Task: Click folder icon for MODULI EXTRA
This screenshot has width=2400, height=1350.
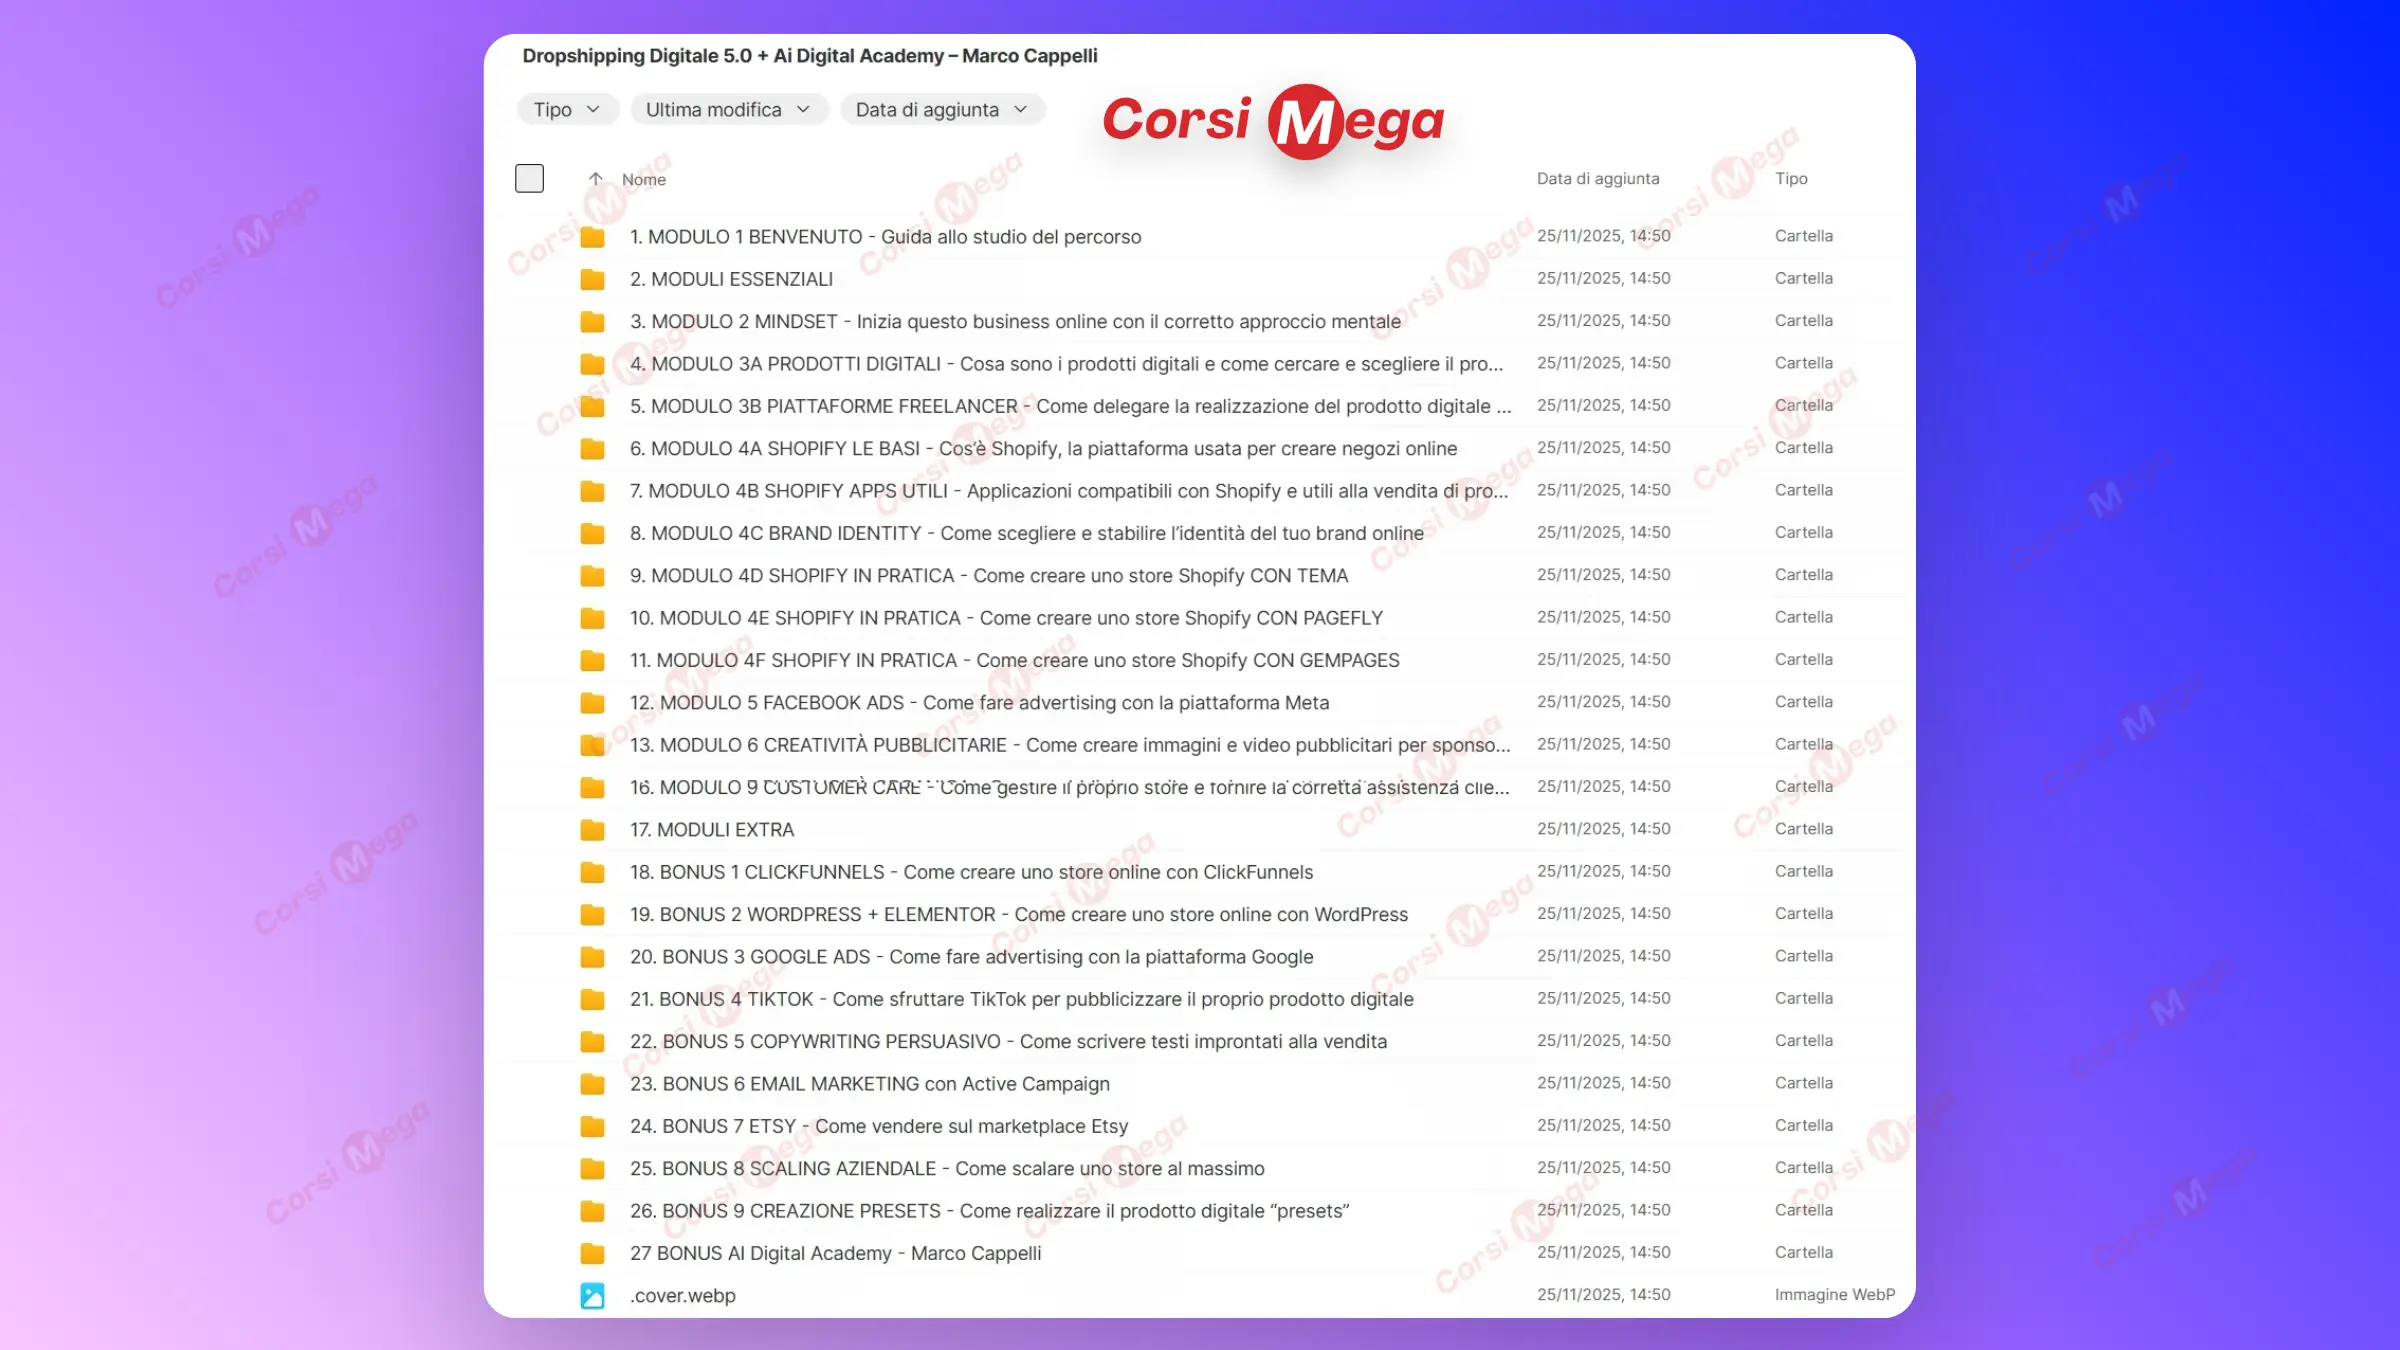Action: [x=592, y=830]
